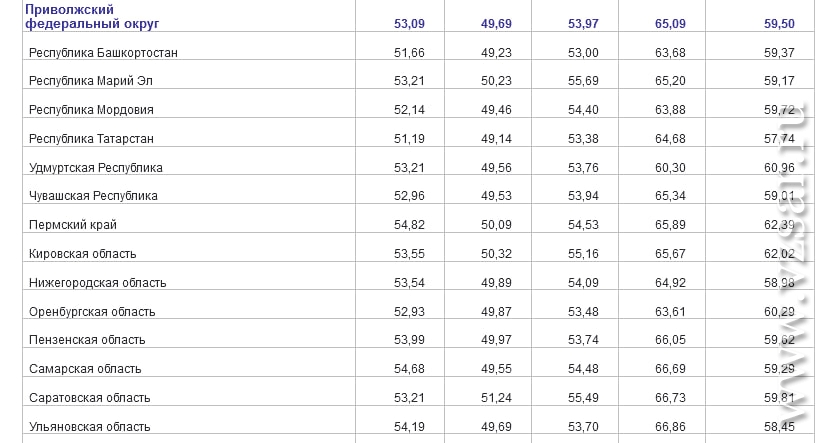Image resolution: width=822 pixels, height=443 pixels.
Task: Click the Самарская область label
Action: point(85,369)
